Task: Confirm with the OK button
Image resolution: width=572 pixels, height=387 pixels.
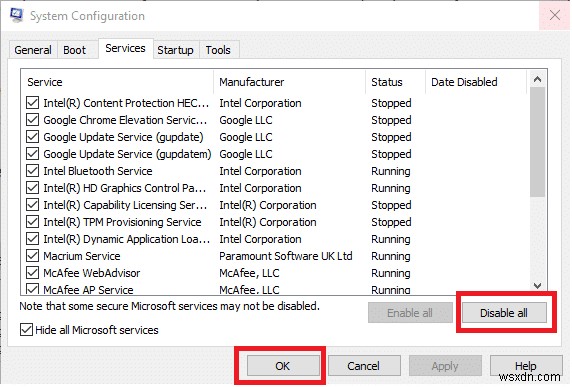Action: coord(283,365)
